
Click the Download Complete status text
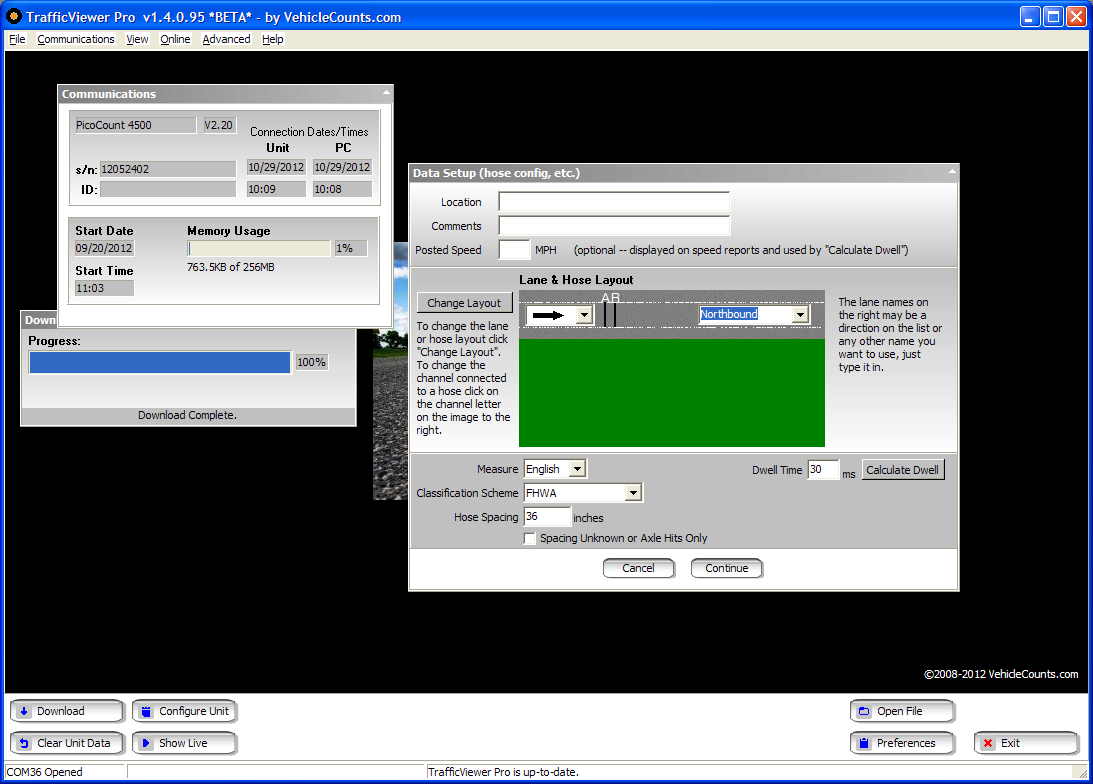tap(188, 415)
